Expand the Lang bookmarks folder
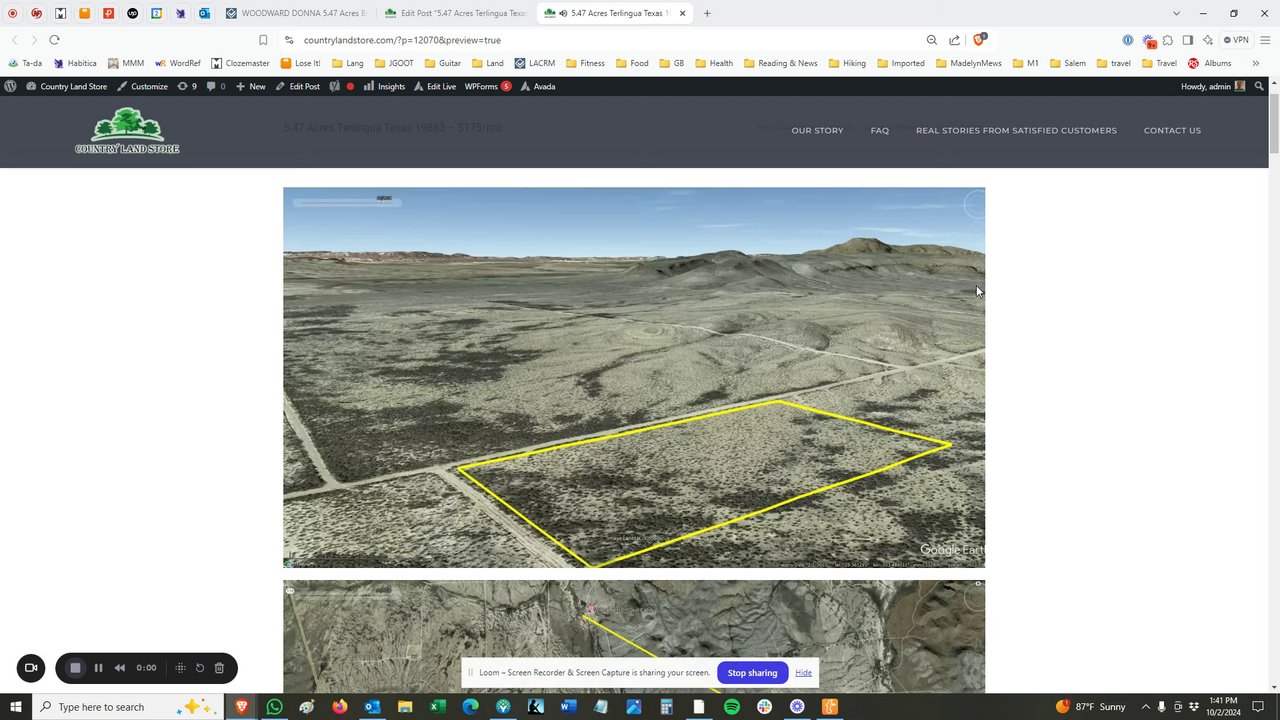 coord(346,63)
